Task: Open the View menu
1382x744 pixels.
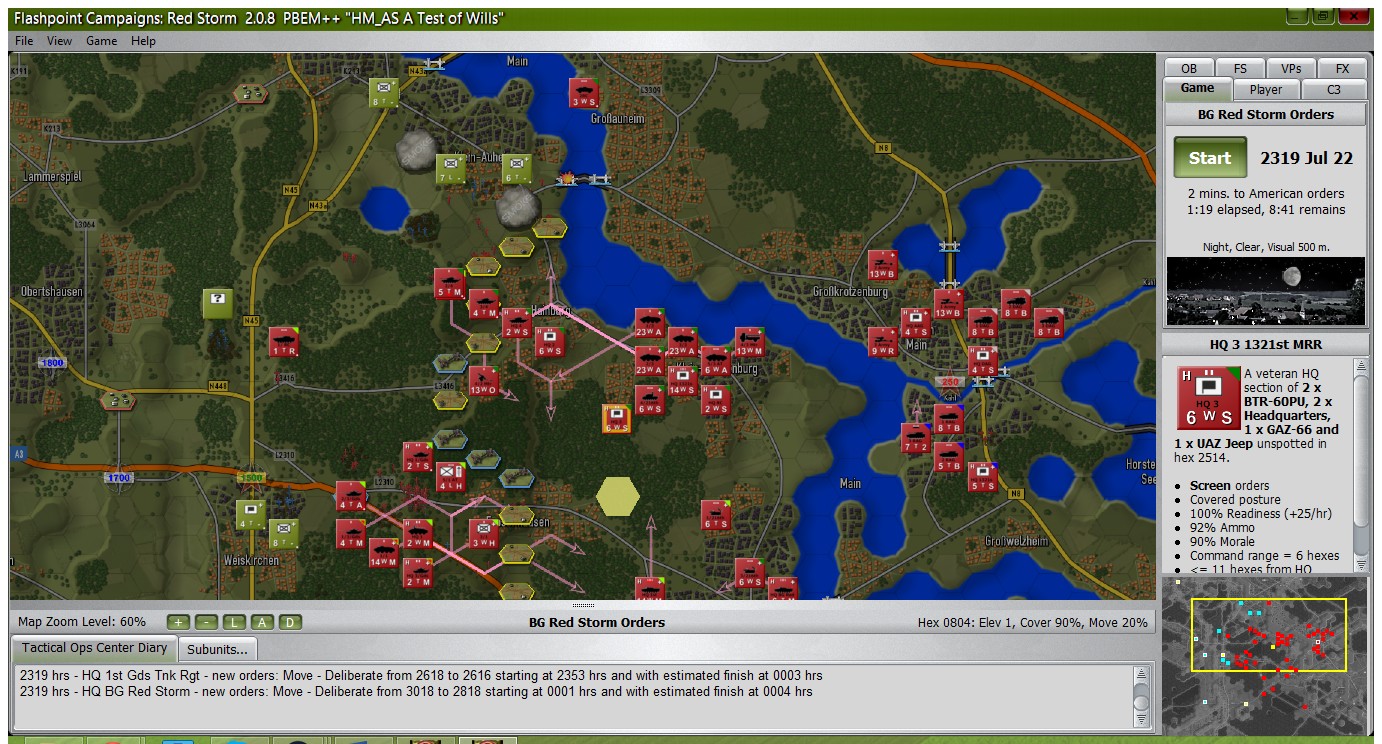Action: (x=59, y=41)
